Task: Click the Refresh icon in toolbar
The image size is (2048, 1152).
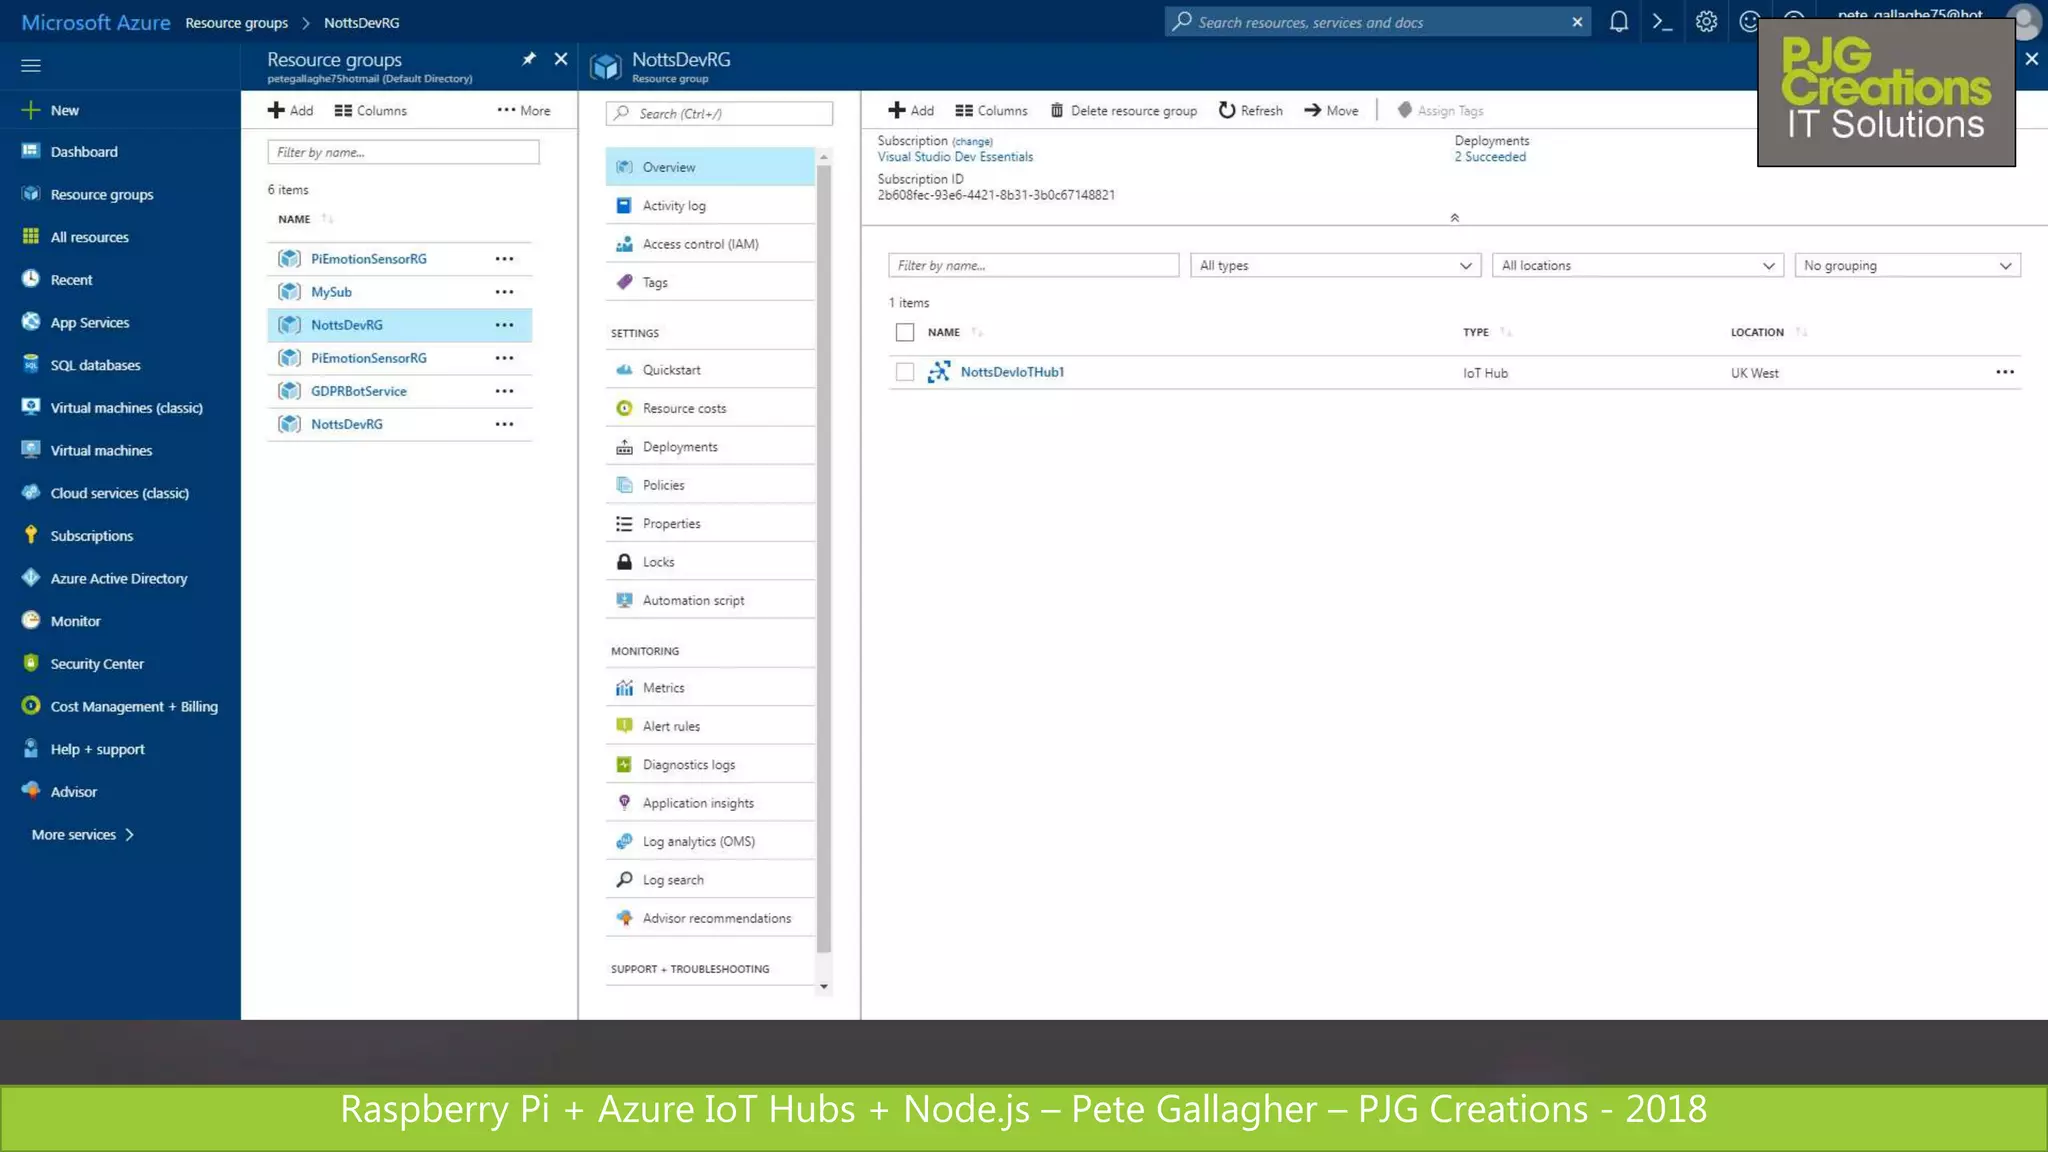Action: [x=1227, y=110]
